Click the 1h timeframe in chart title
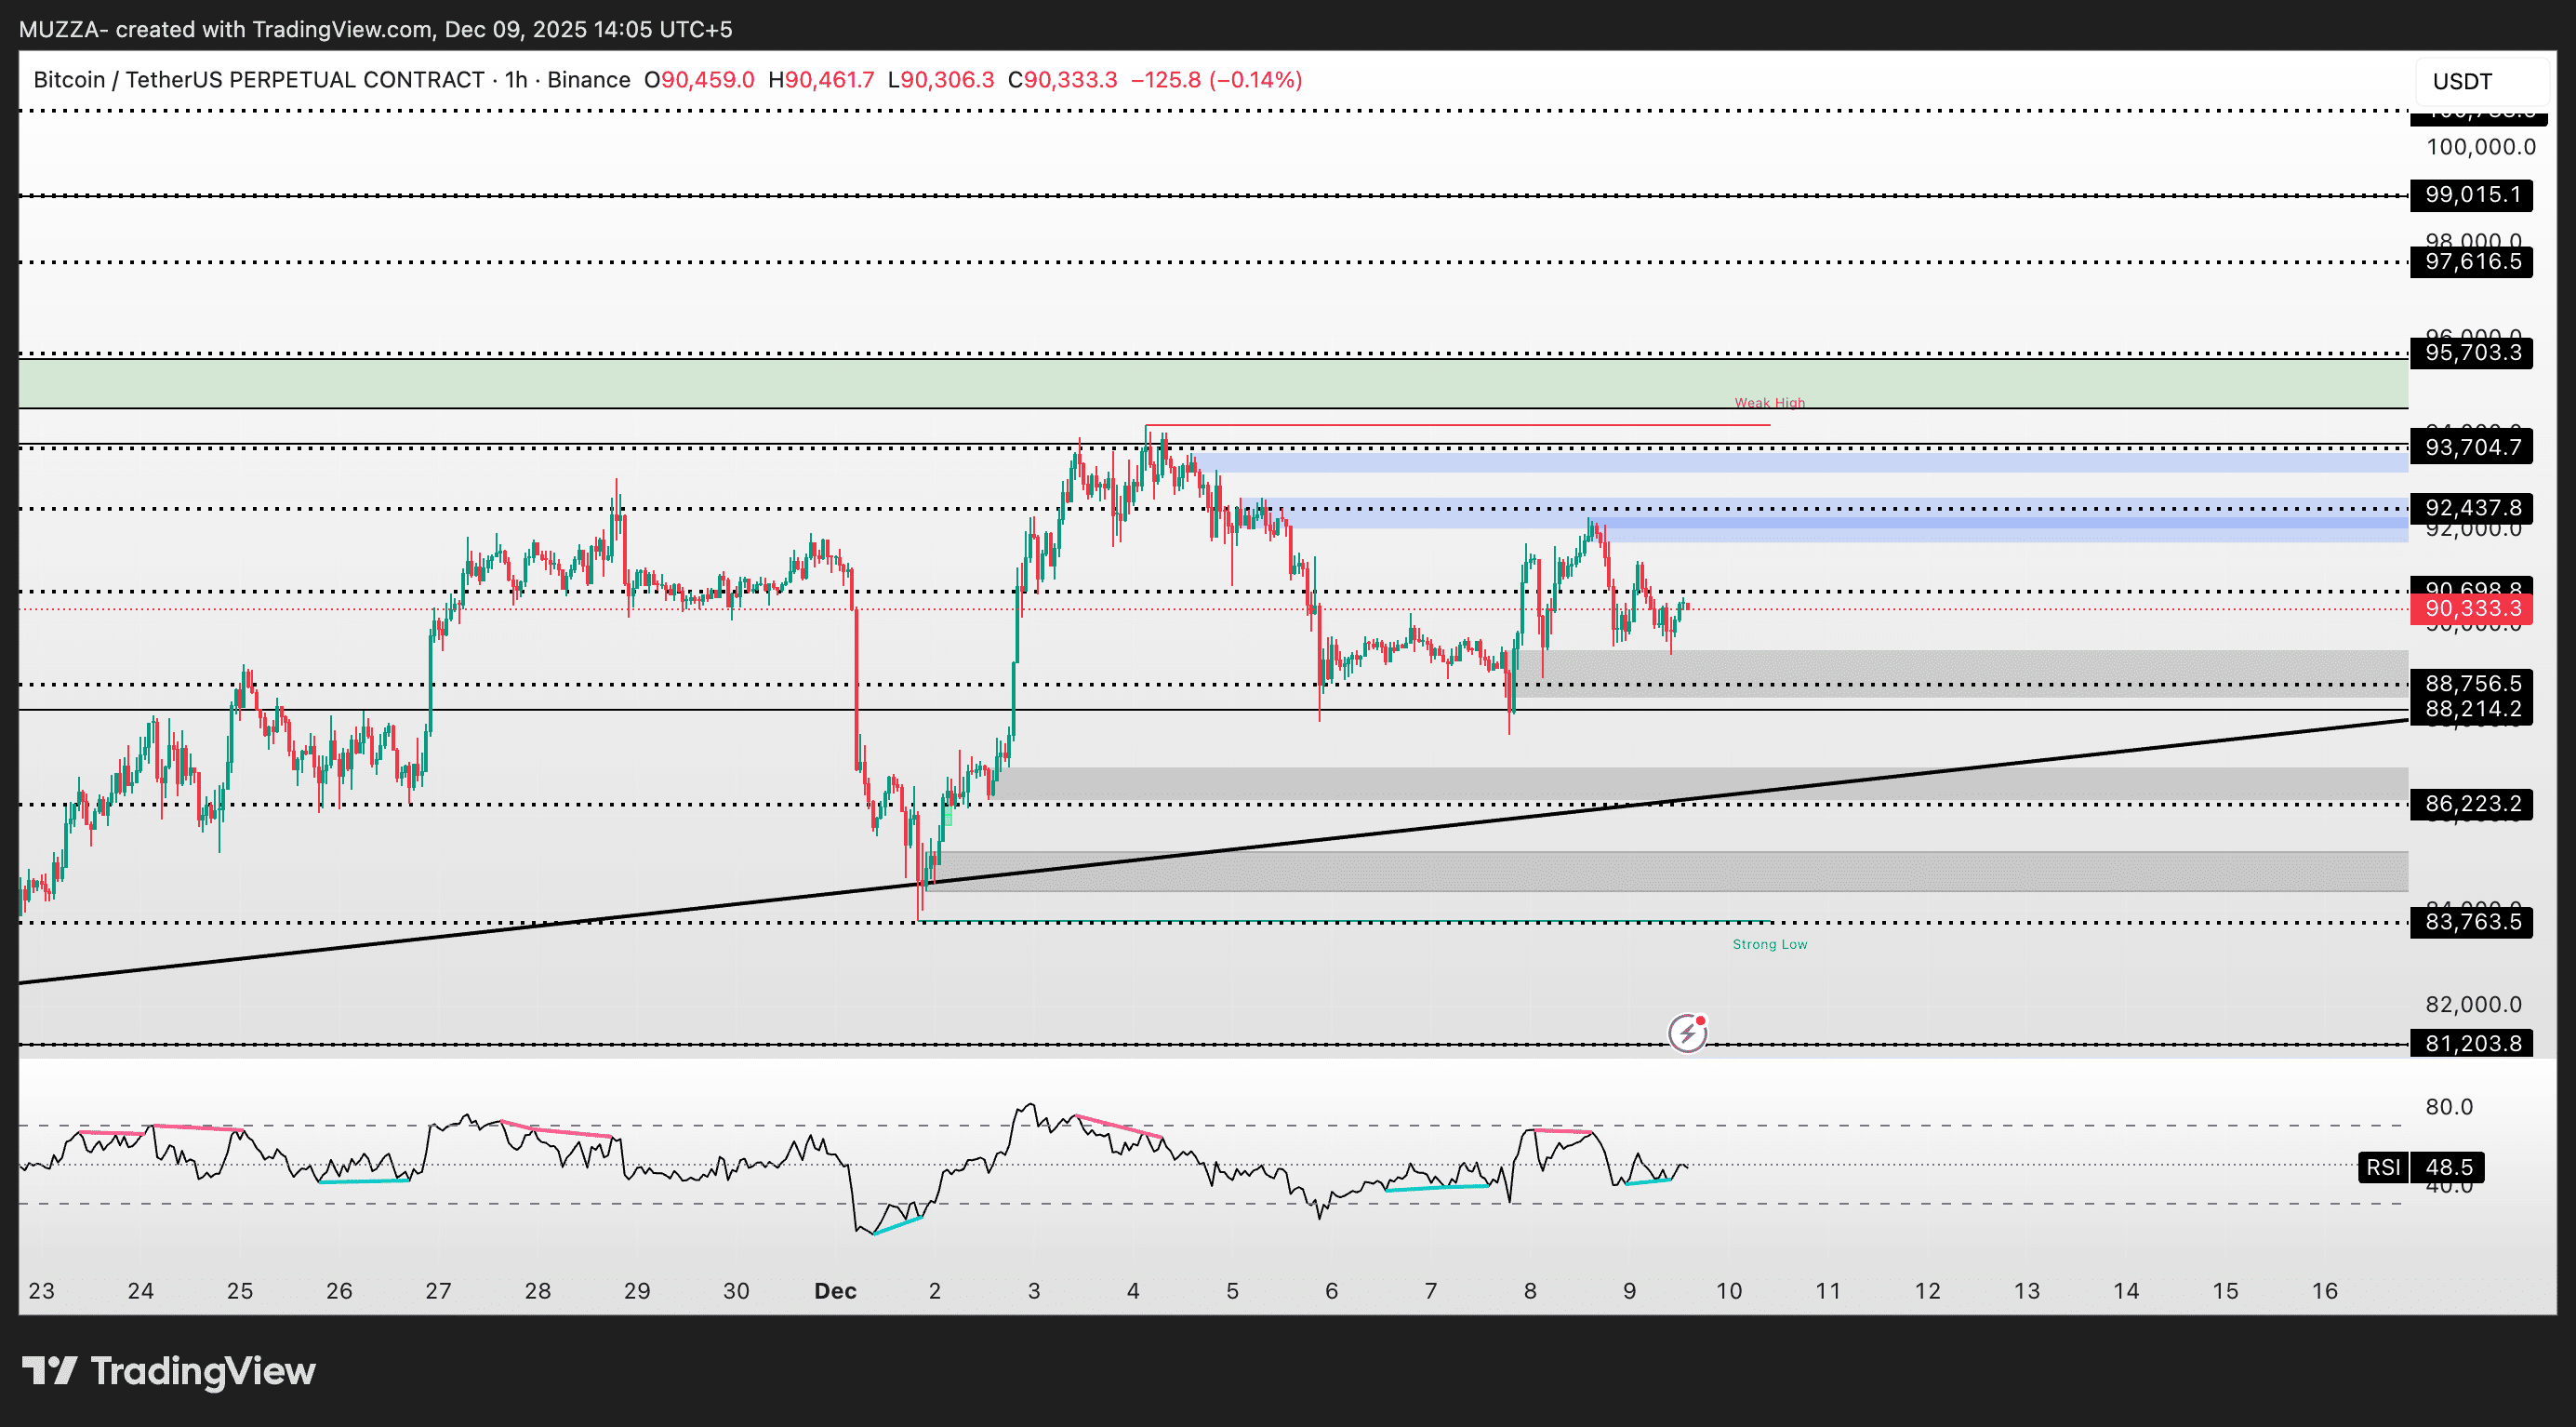Viewport: 2576px width, 1427px height. (516, 80)
